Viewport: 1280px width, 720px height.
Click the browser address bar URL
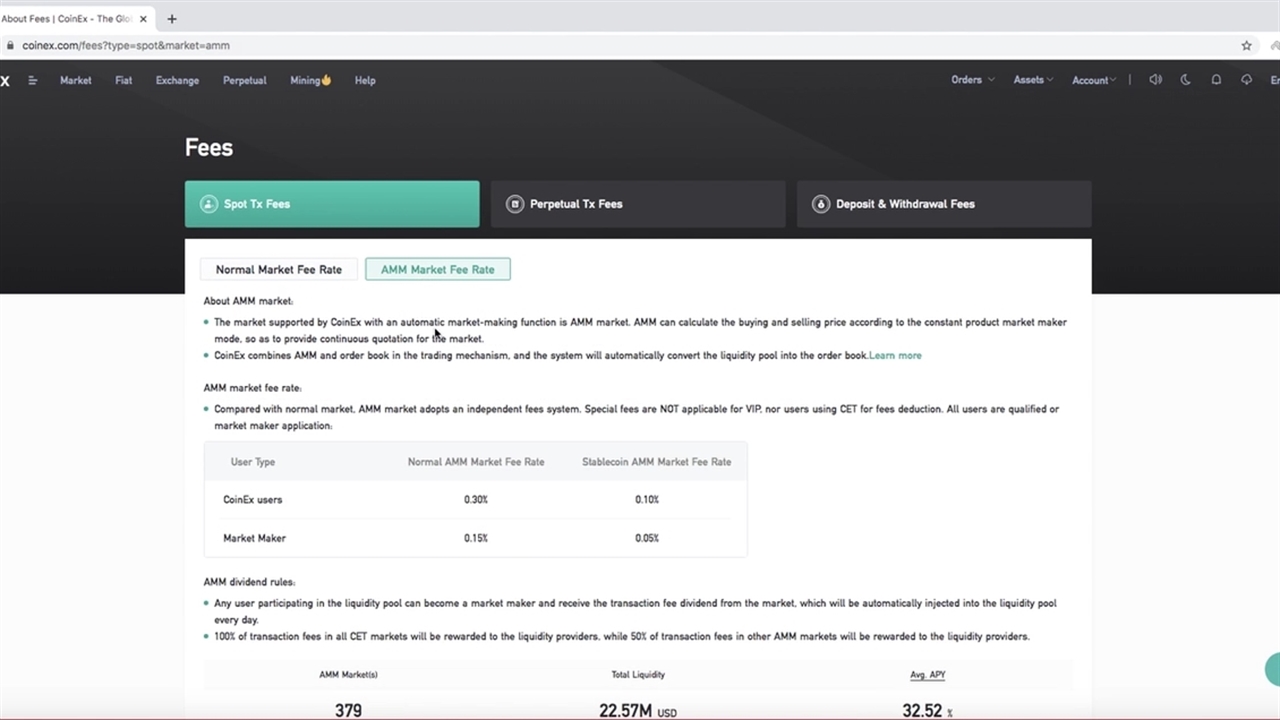point(126,45)
